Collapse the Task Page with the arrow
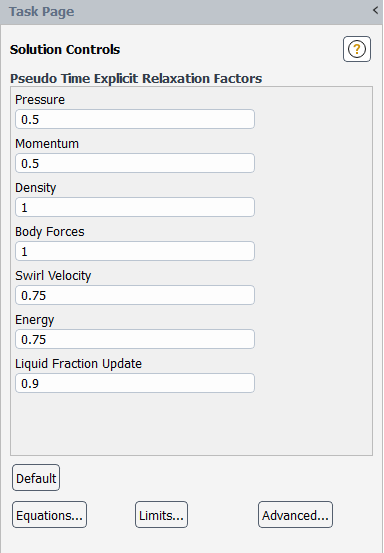Screen dimensions: 384x553 375,11
